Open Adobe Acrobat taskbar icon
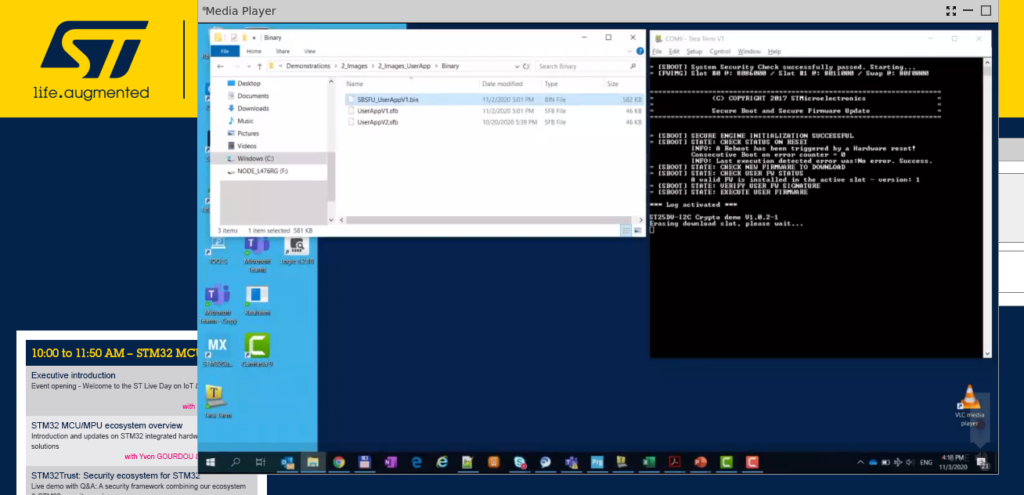This screenshot has width=1024, height=495. [x=675, y=462]
